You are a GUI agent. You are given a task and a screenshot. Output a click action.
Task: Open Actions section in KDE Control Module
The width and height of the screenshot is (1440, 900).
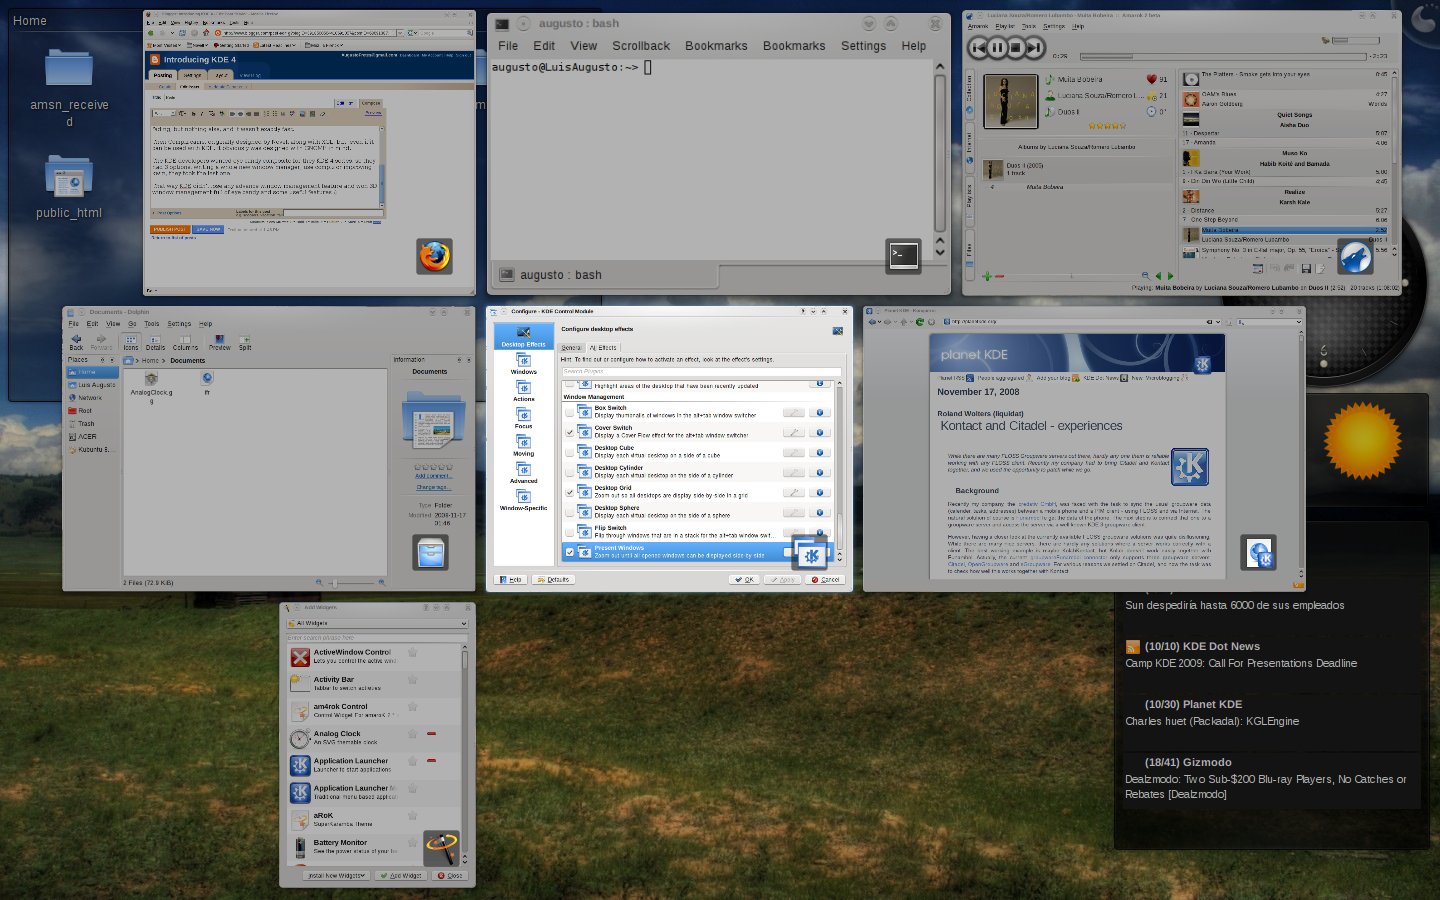(524, 390)
